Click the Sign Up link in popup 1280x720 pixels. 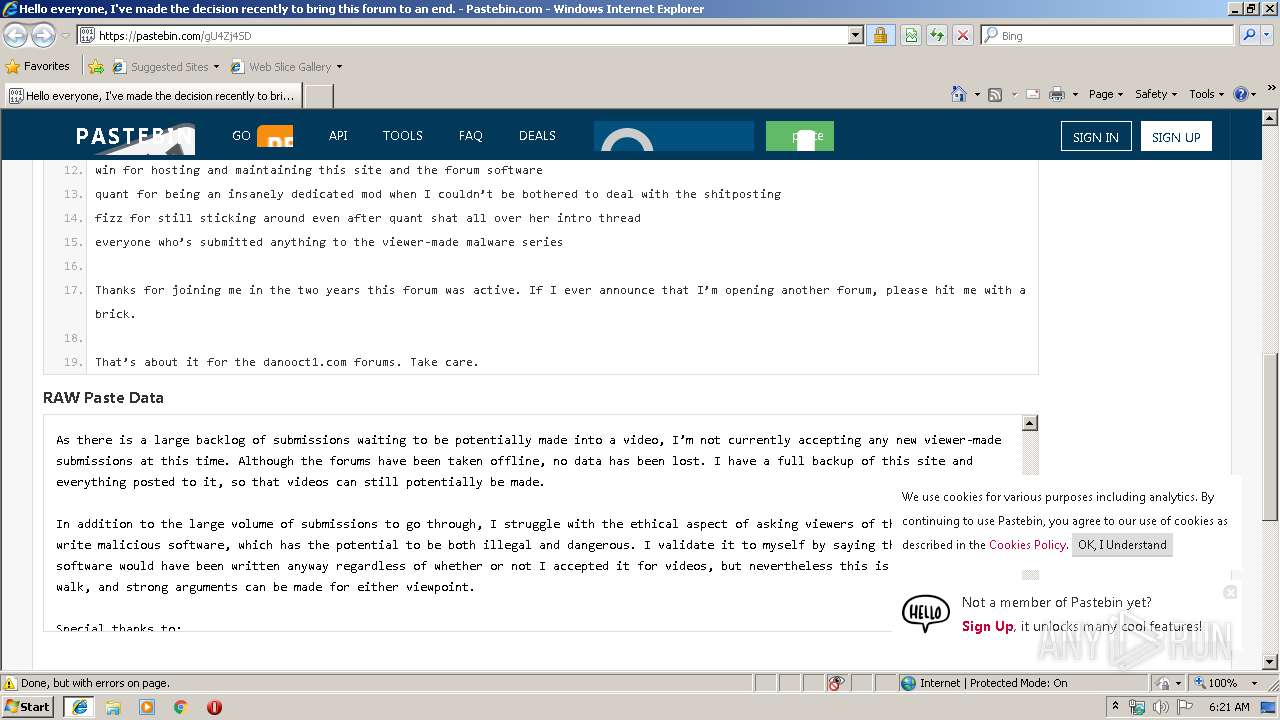(988, 626)
